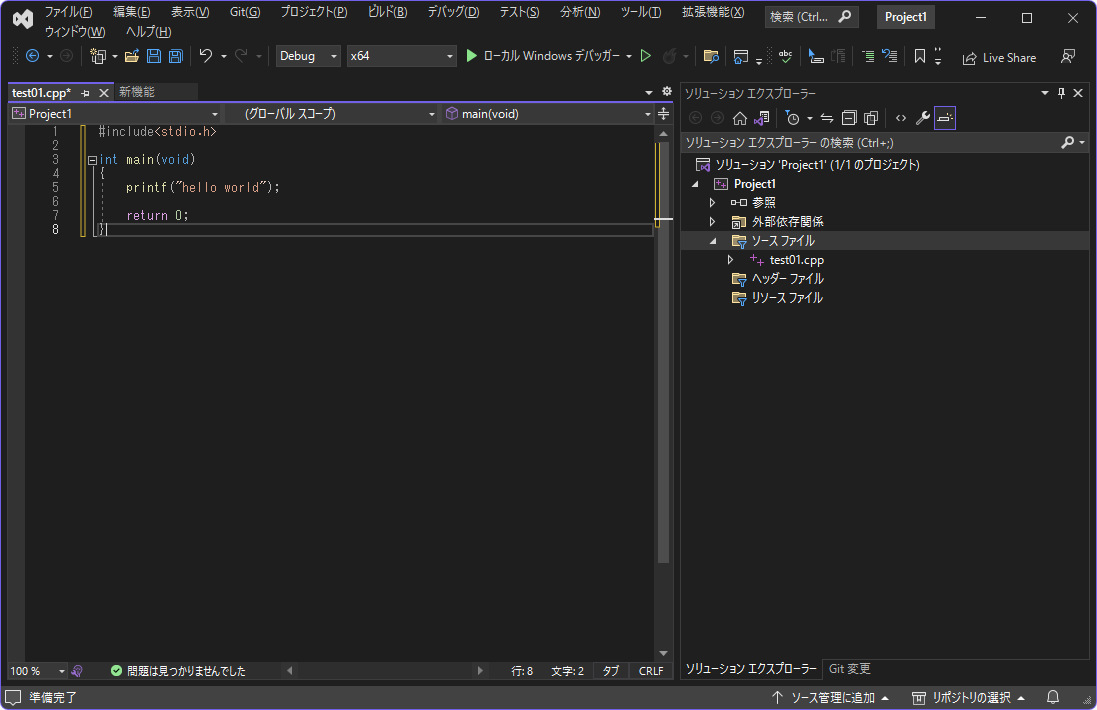The width and height of the screenshot is (1097, 710).
Task: Click the Live Share button
Action: click(x=999, y=57)
